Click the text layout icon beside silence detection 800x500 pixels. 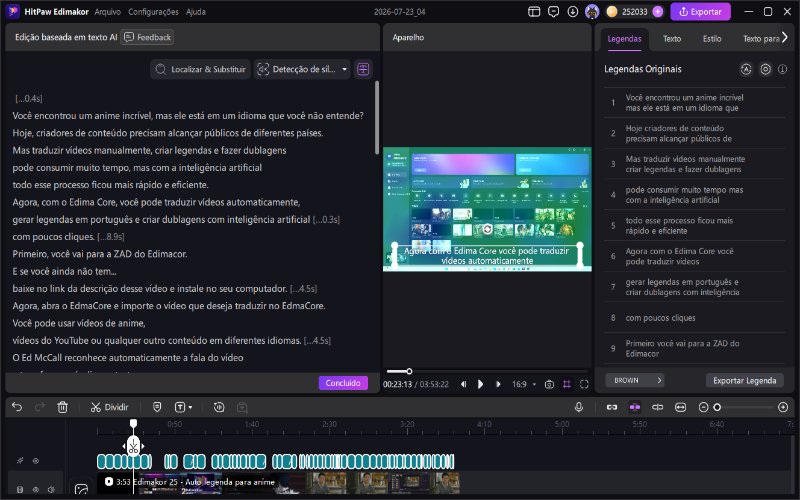click(363, 69)
